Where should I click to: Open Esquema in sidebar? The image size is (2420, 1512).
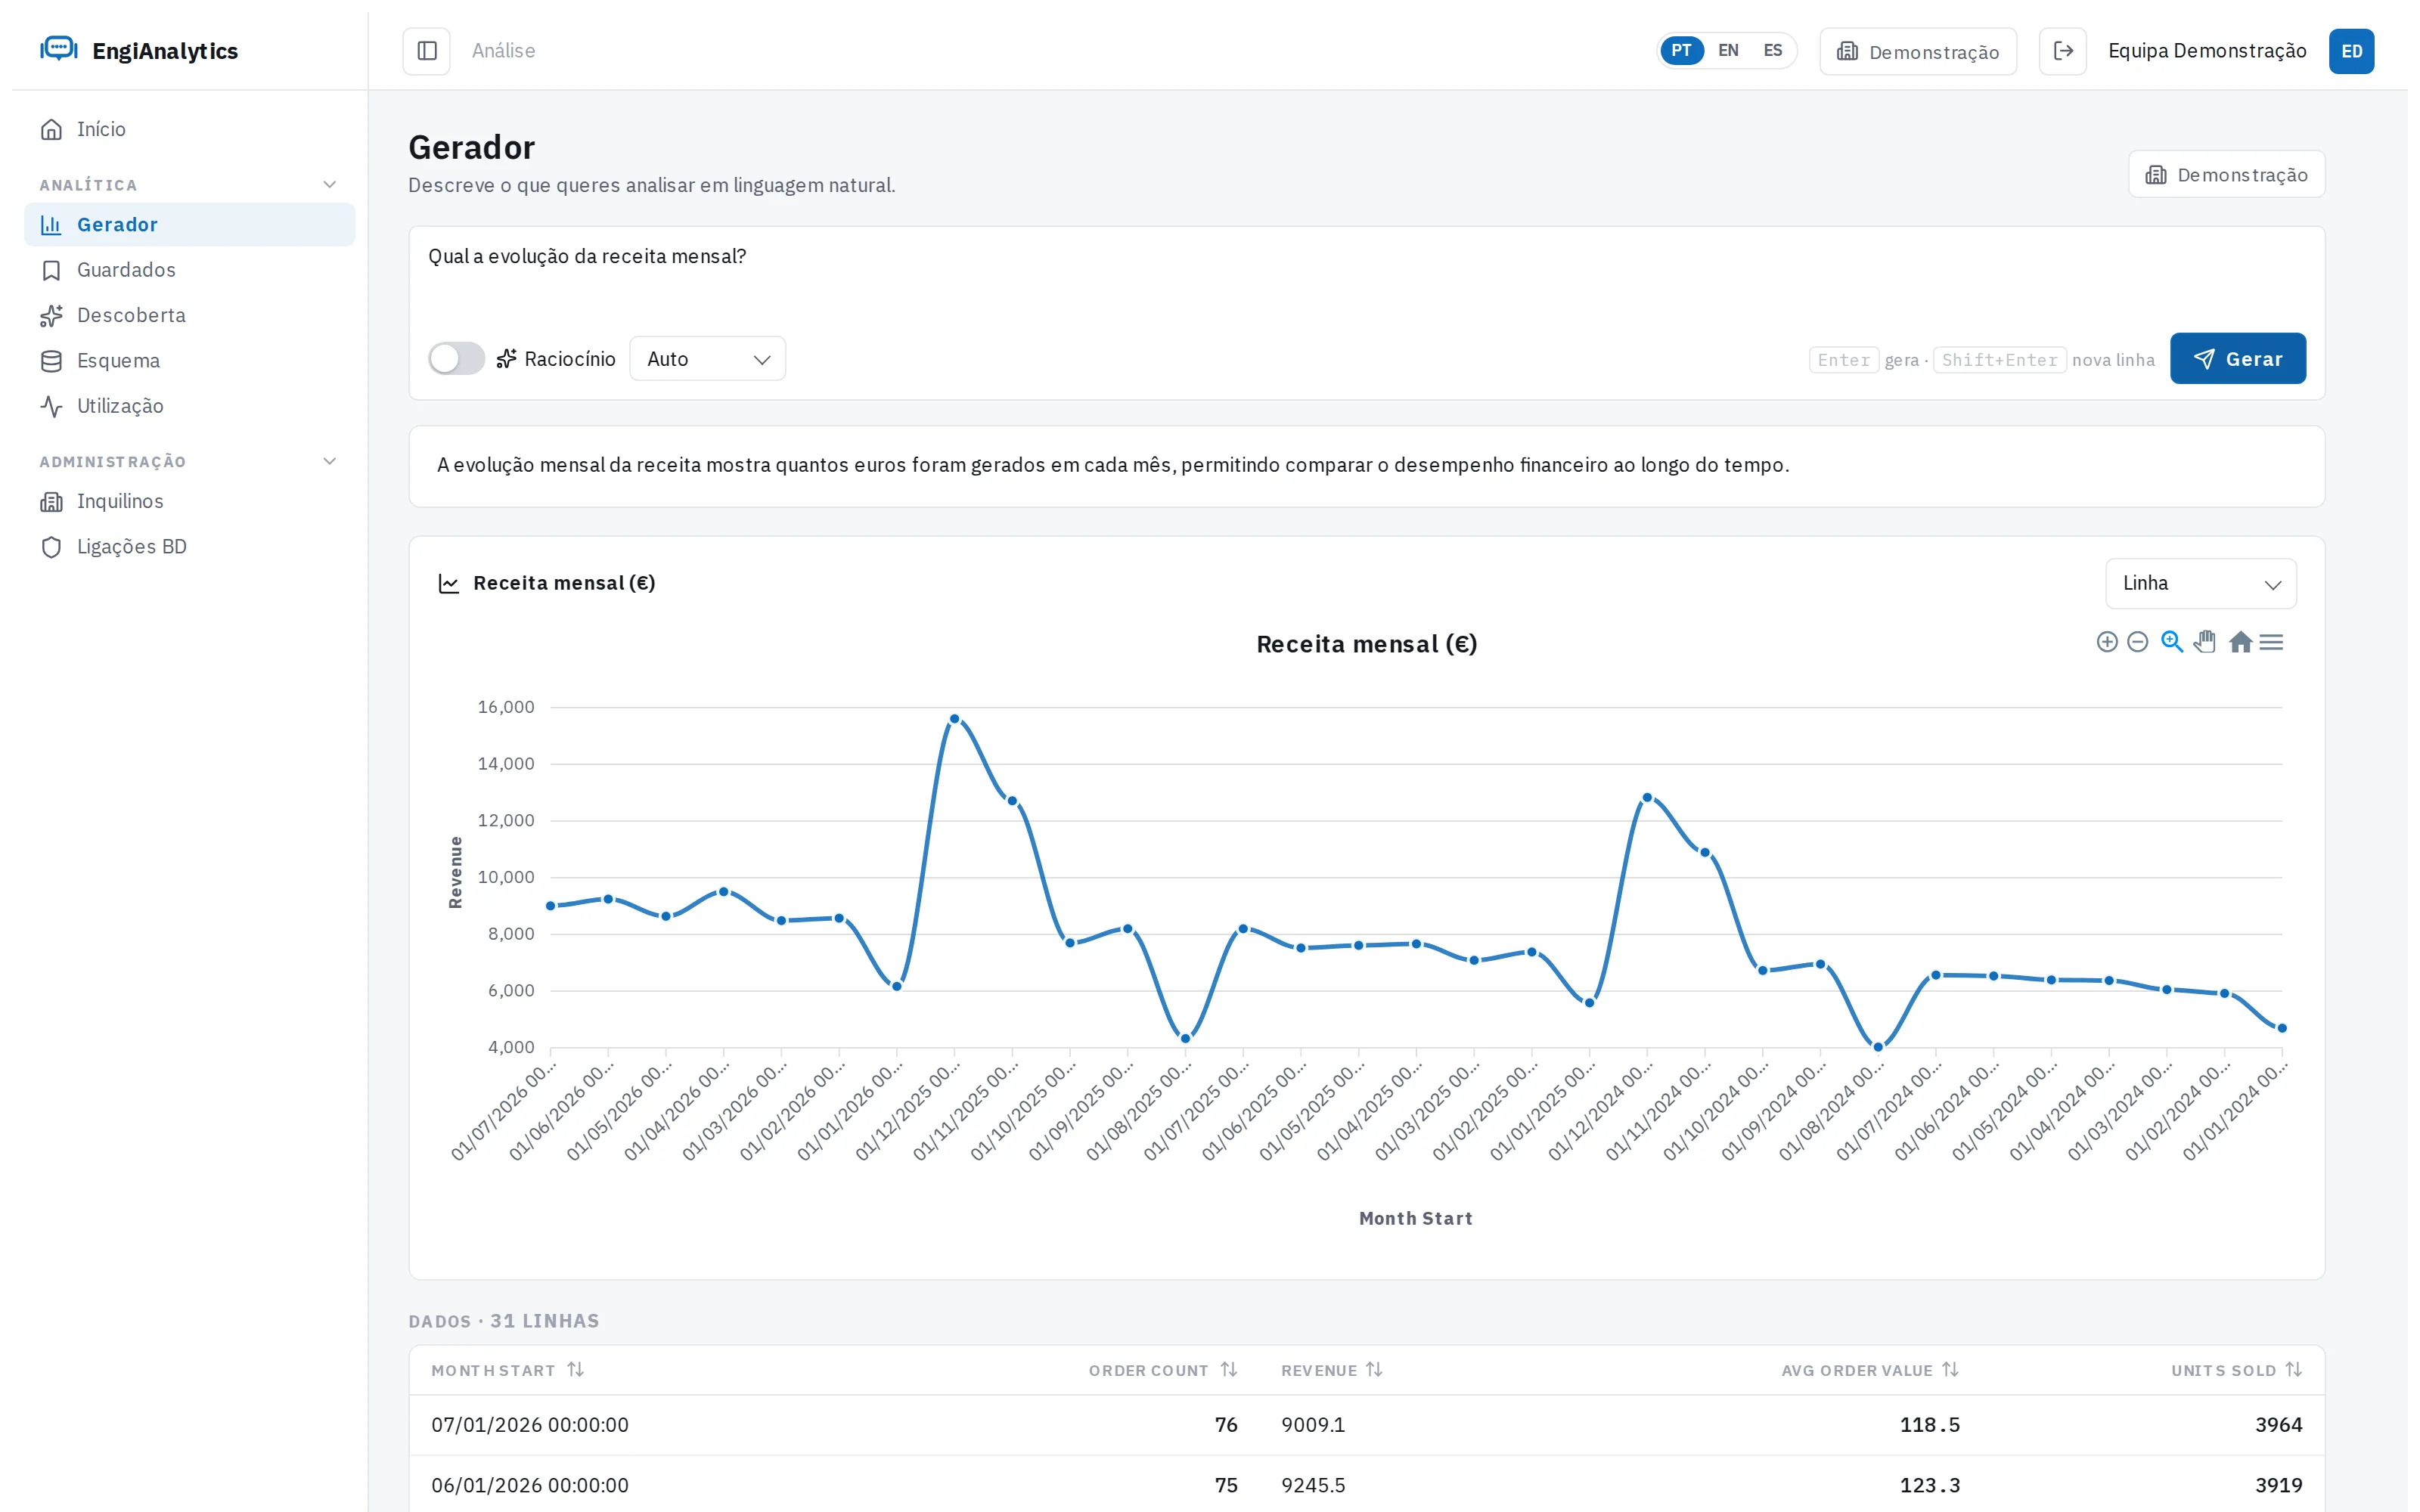[x=190, y=361]
